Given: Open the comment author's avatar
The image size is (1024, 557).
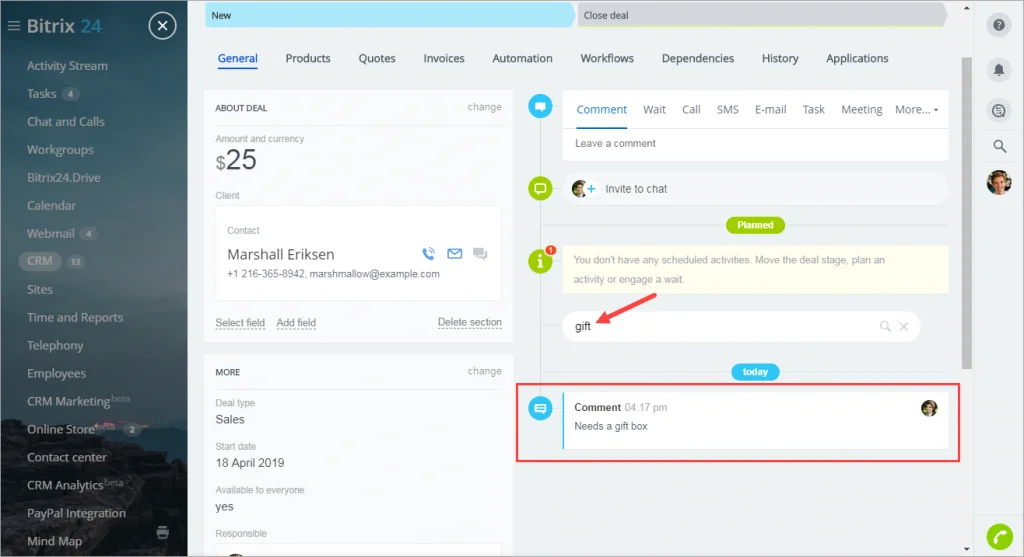Looking at the screenshot, I should (929, 408).
